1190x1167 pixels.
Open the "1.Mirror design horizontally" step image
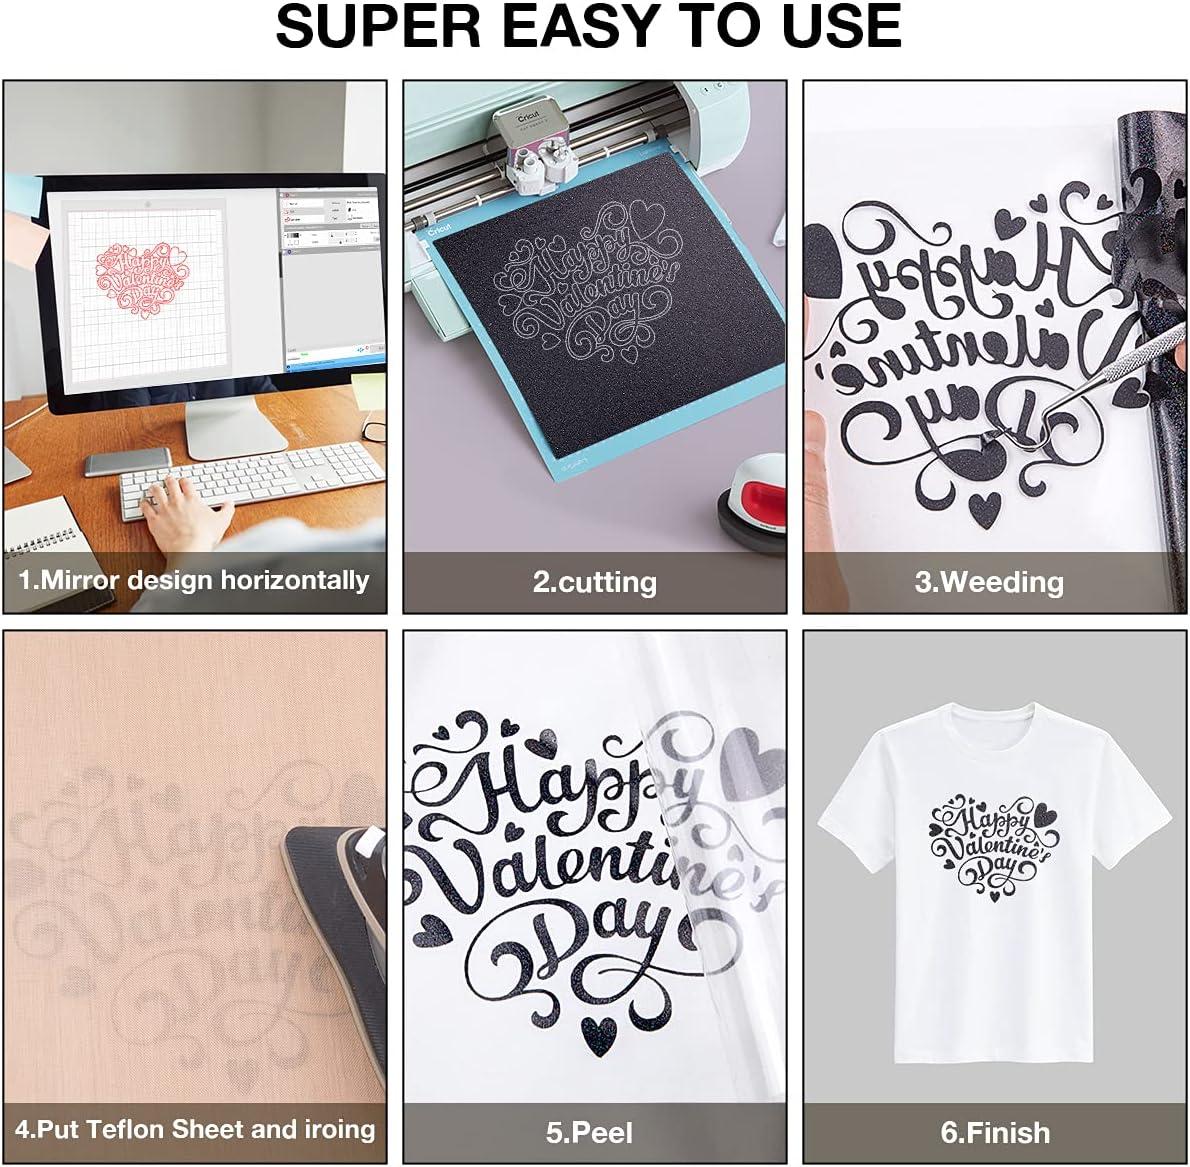pos(195,347)
